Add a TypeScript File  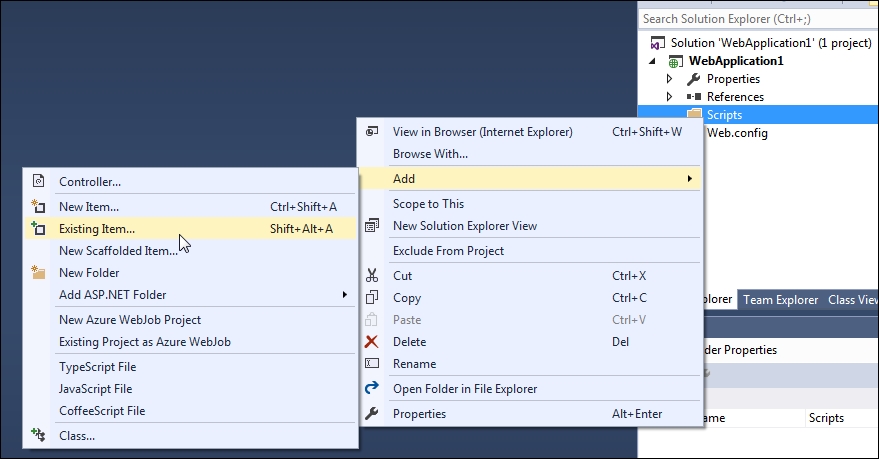(191, 367)
